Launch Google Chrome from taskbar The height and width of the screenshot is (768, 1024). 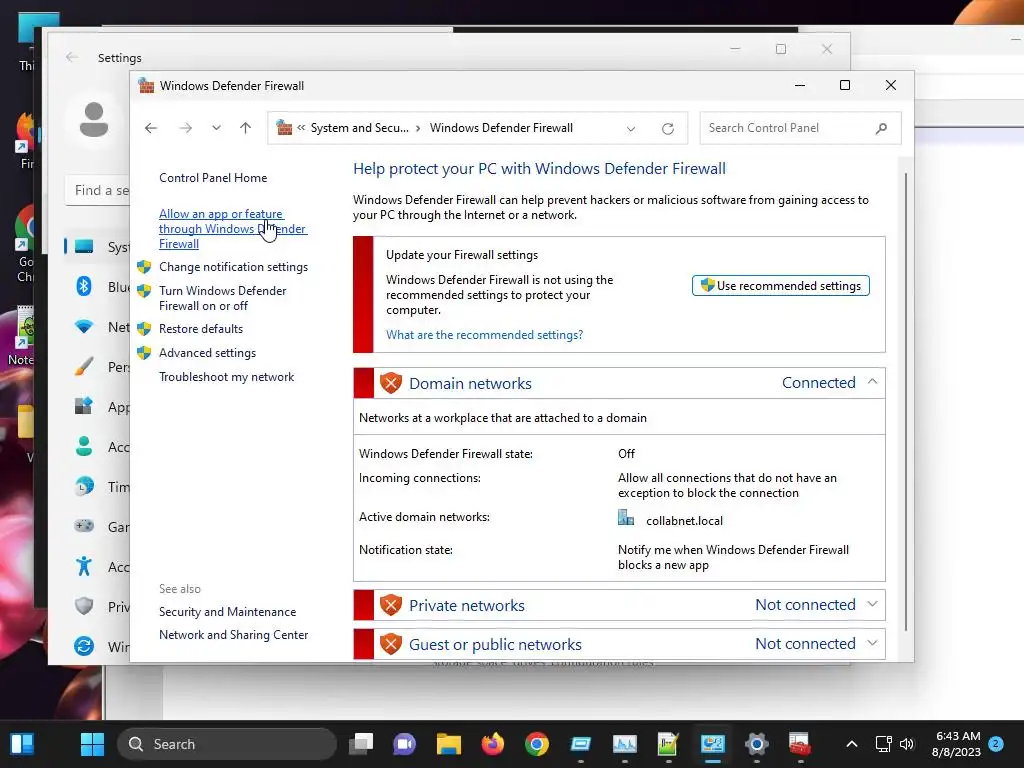point(537,744)
